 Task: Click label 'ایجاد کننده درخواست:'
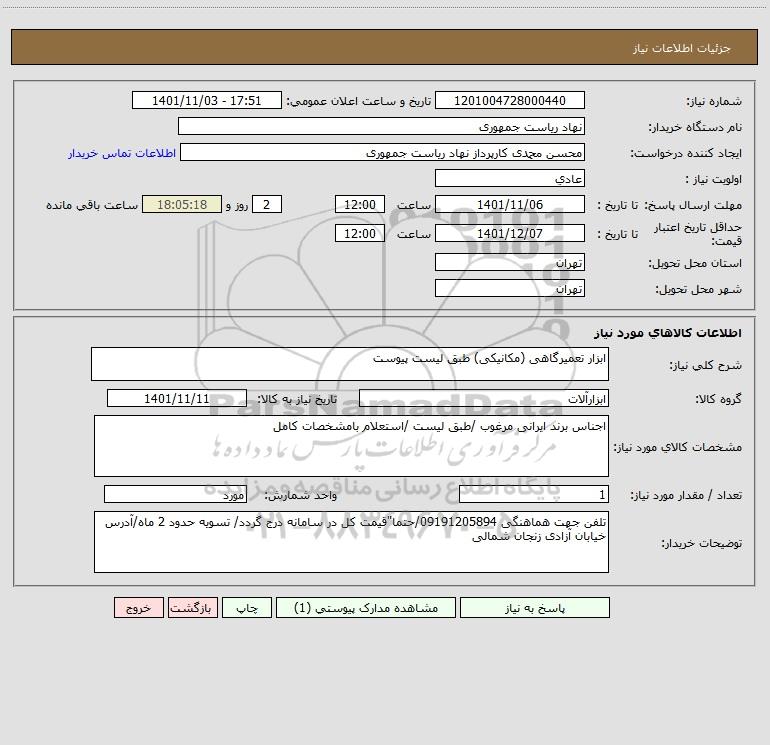(x=686, y=153)
